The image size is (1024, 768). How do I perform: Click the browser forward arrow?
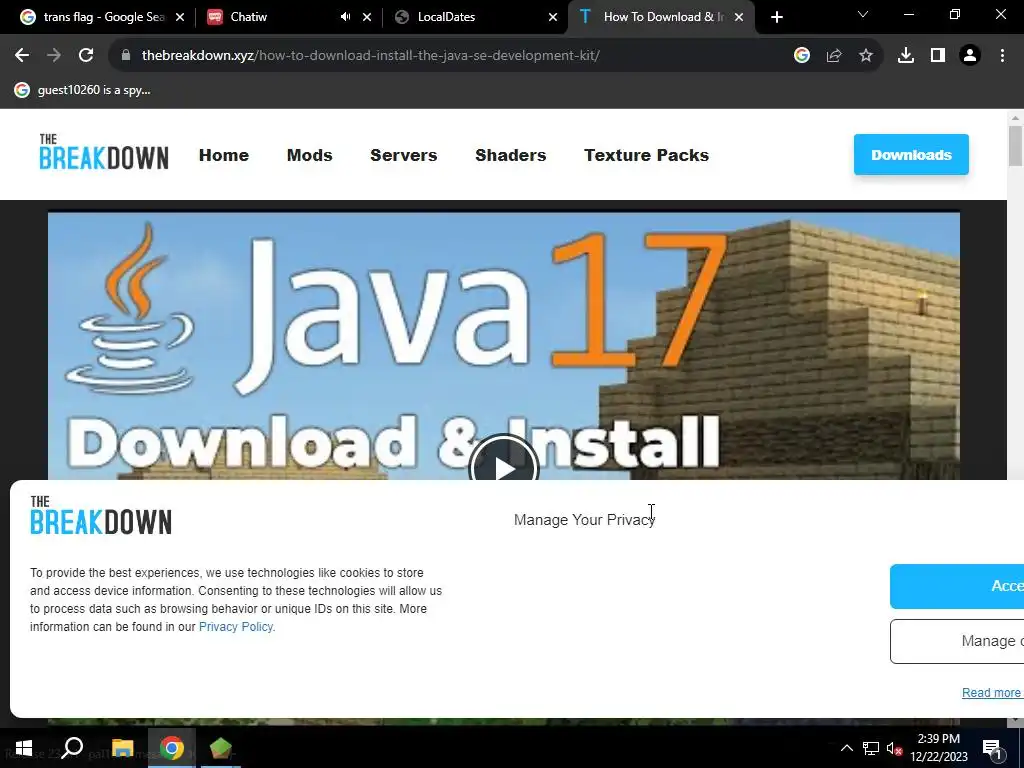coord(54,56)
